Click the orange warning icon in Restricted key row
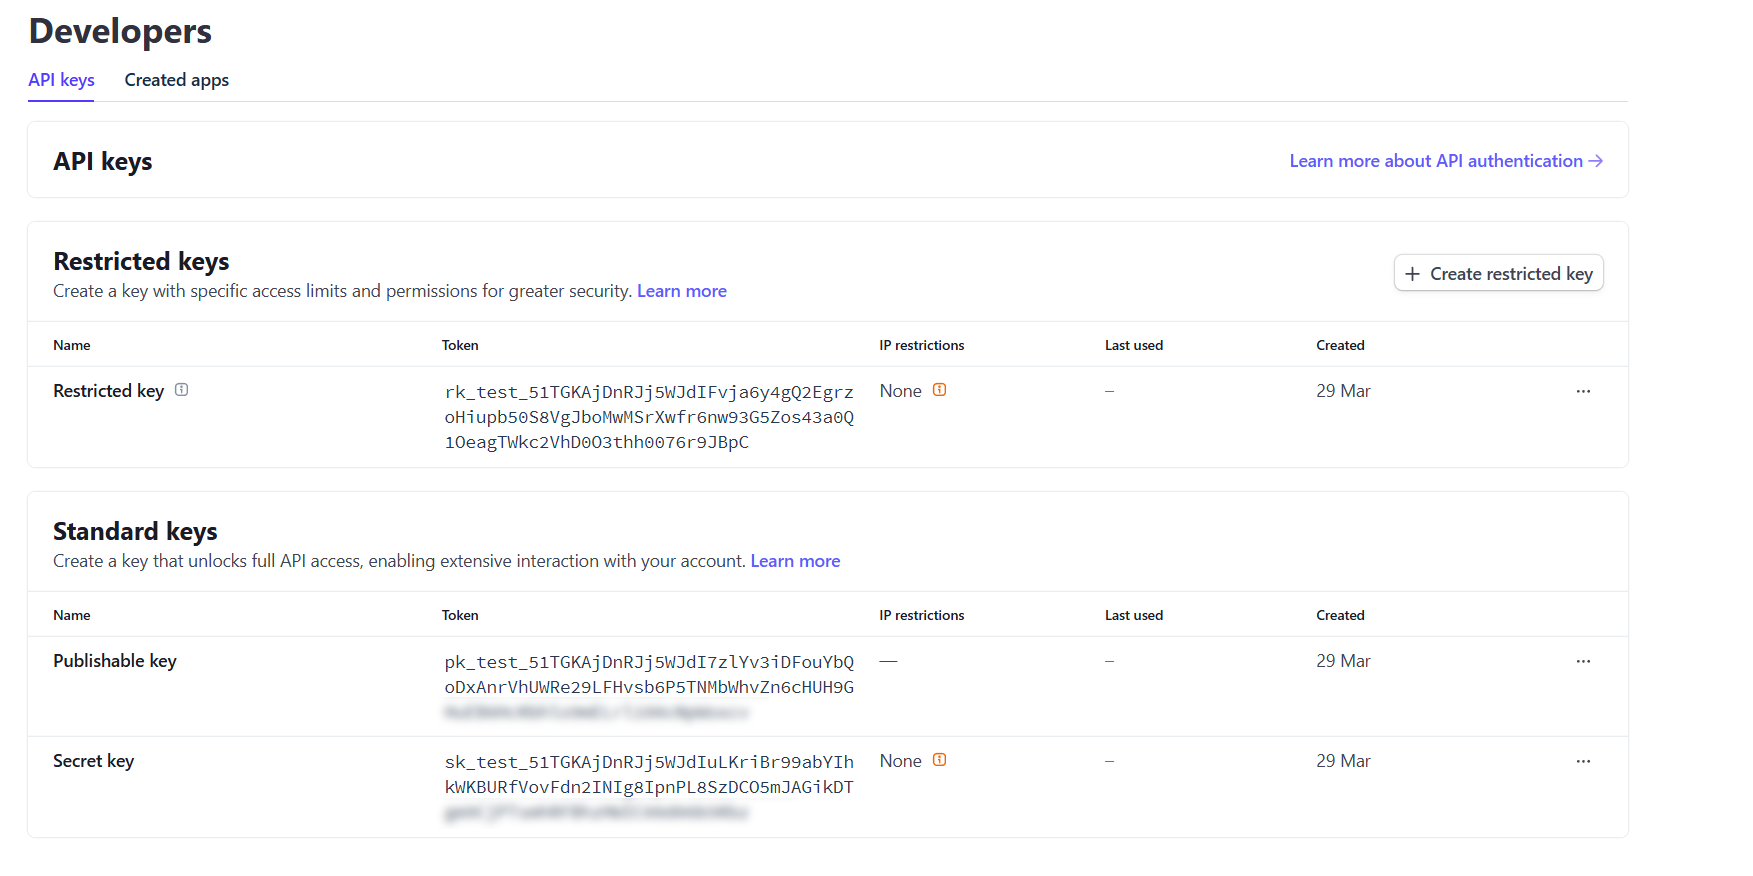This screenshot has width=1753, height=876. [x=939, y=390]
